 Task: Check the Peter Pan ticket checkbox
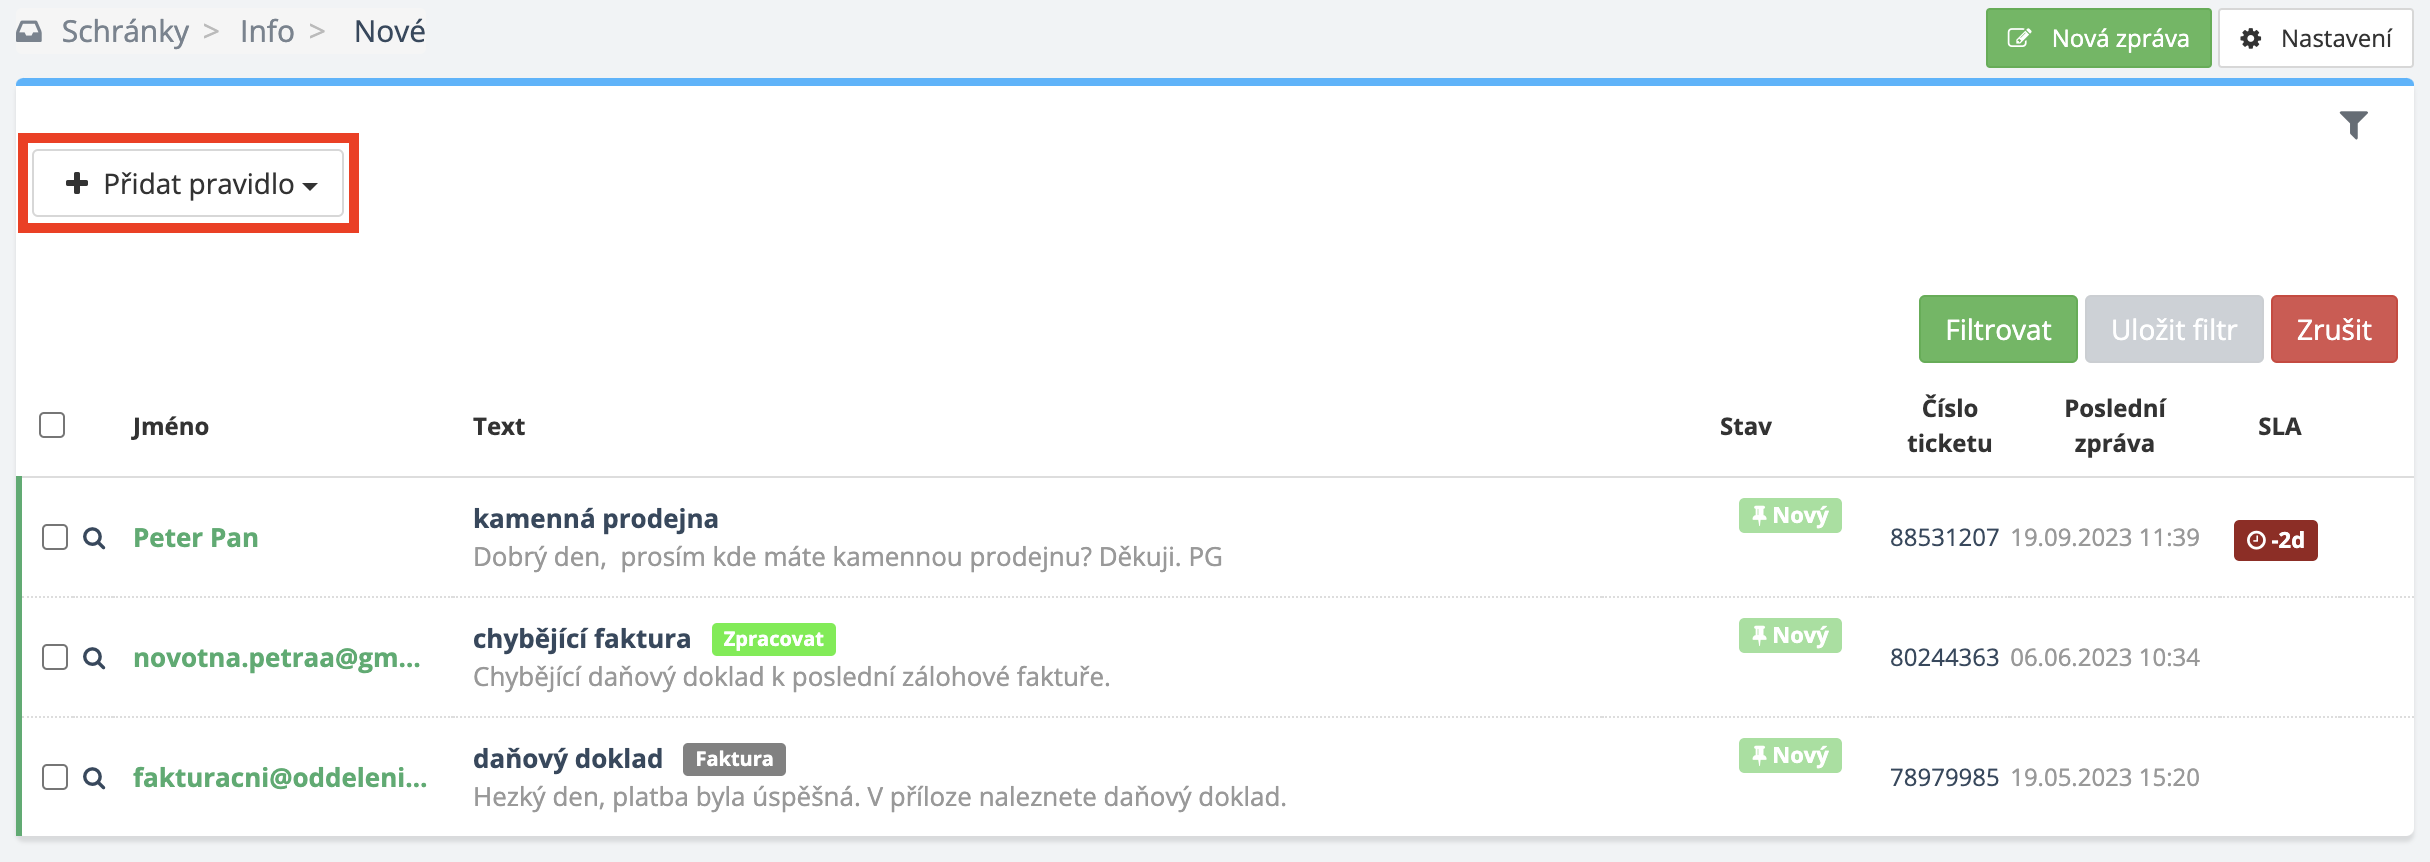[x=55, y=537]
